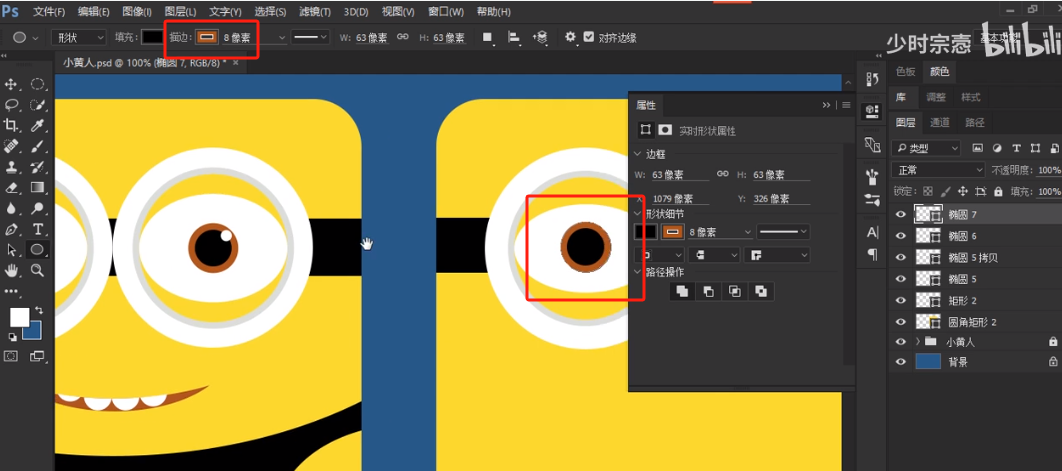
Task: Select the Eyedropper tool
Action: (38, 125)
